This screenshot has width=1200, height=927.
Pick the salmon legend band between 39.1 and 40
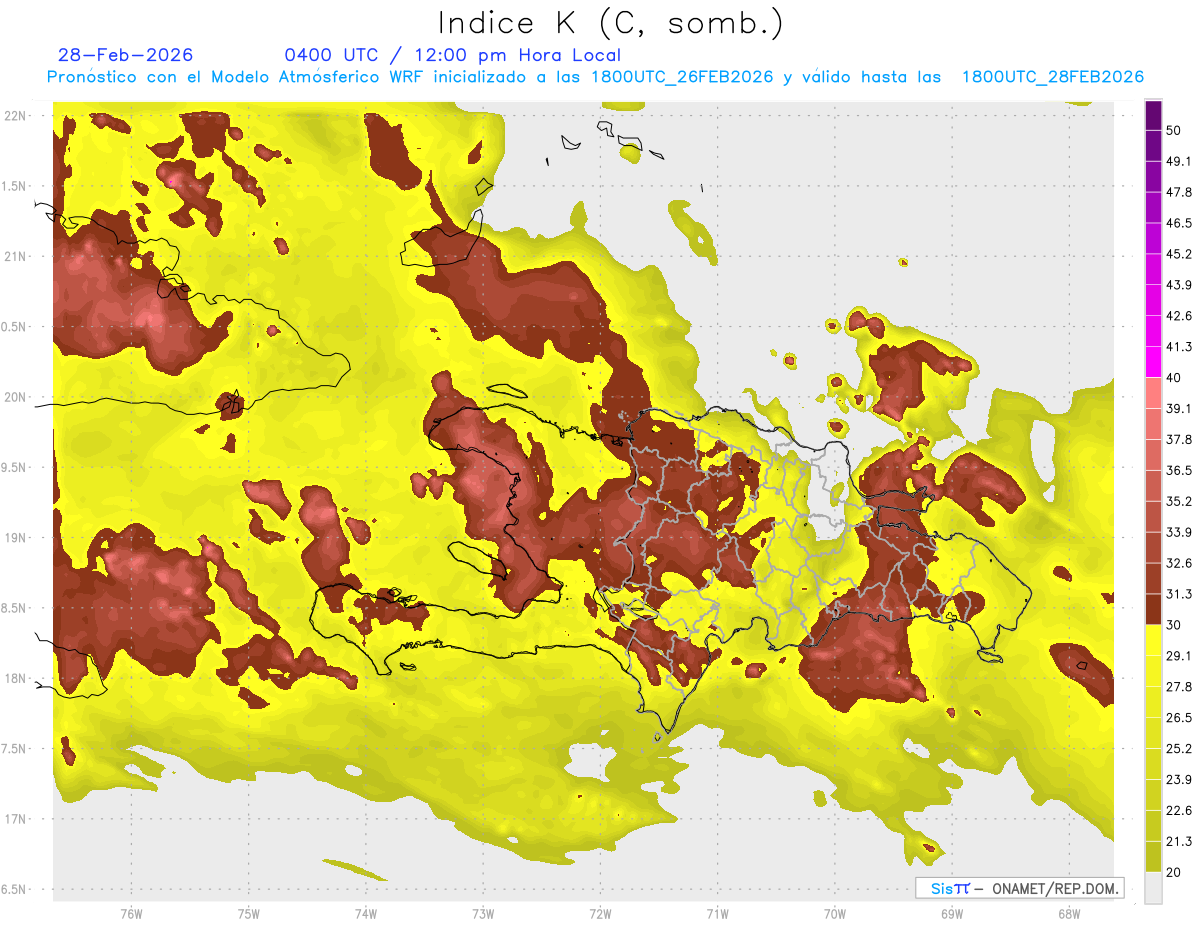[x=1153, y=393]
